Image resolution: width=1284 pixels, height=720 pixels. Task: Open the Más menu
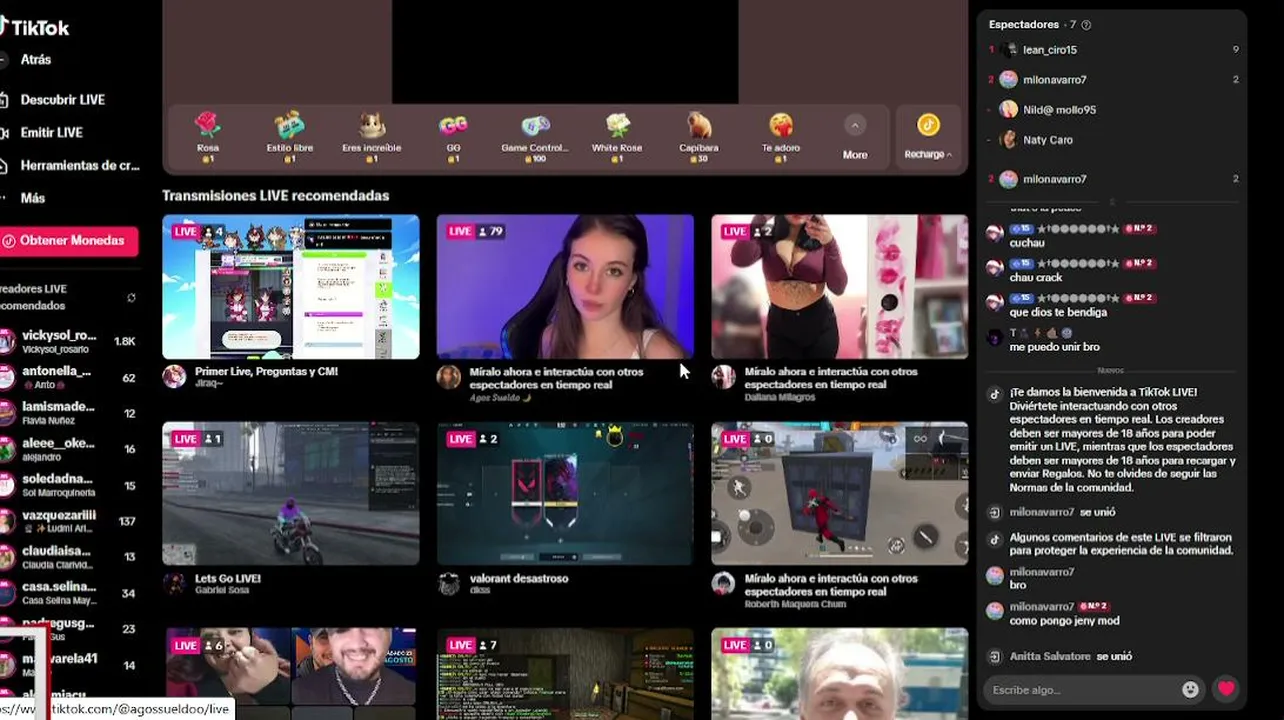pos(24,198)
